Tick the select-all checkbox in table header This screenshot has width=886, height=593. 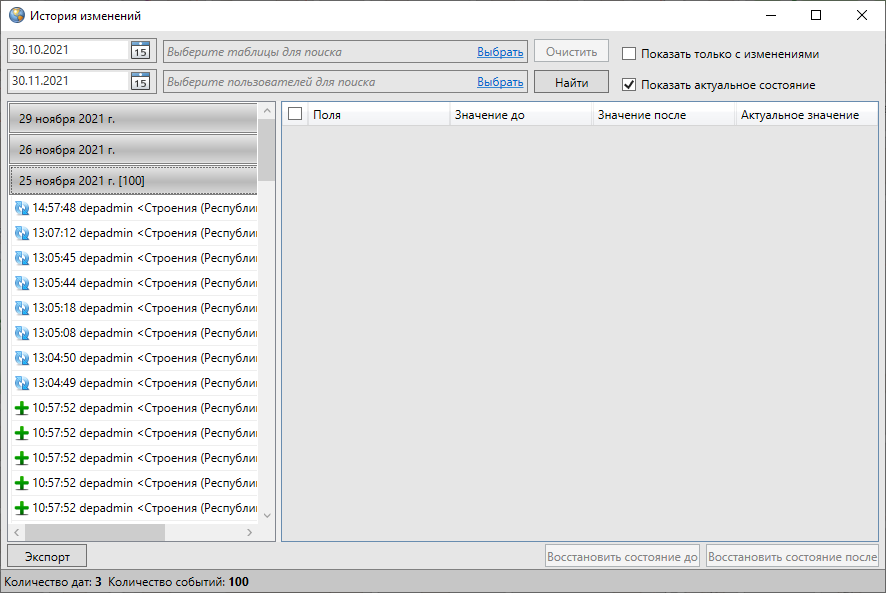point(295,115)
